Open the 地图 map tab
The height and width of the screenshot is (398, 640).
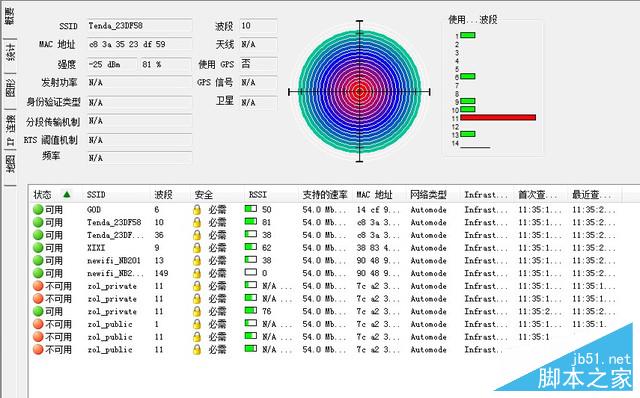point(10,163)
